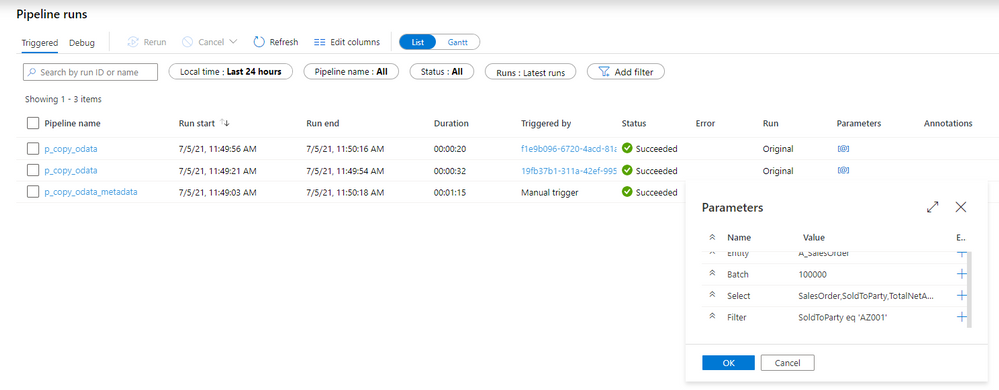Click the Add filter button

[x=626, y=72]
